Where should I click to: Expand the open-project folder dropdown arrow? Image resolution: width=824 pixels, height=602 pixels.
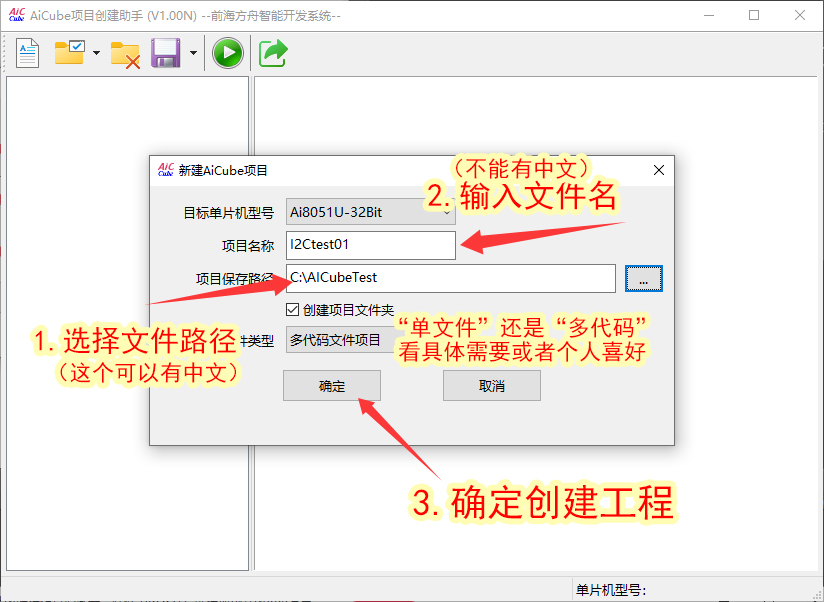[x=96, y=53]
